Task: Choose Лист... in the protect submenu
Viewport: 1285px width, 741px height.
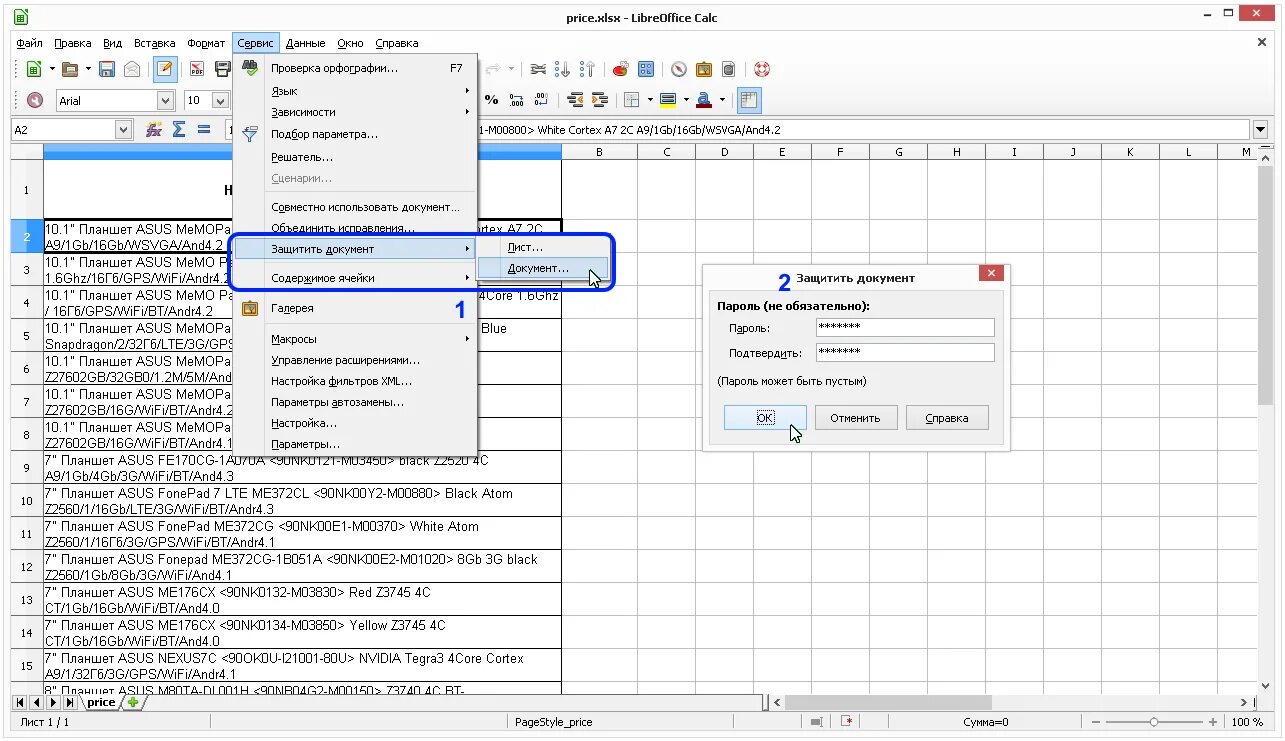Action: point(543,247)
